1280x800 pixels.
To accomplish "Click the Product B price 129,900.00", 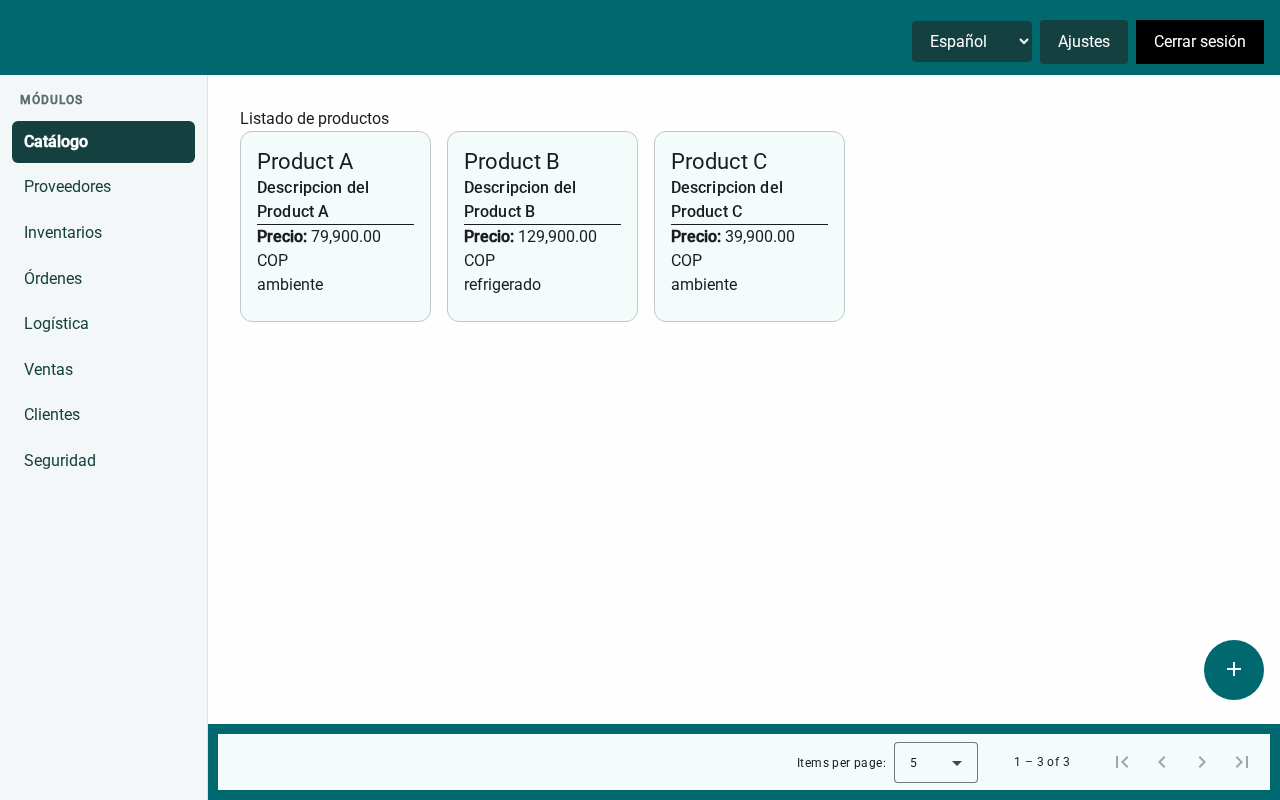I will tap(557, 237).
